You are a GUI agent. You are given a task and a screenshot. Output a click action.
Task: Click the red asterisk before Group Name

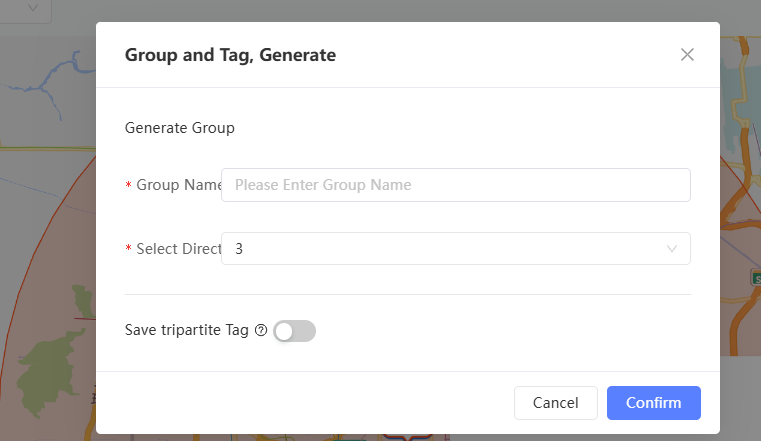(128, 186)
